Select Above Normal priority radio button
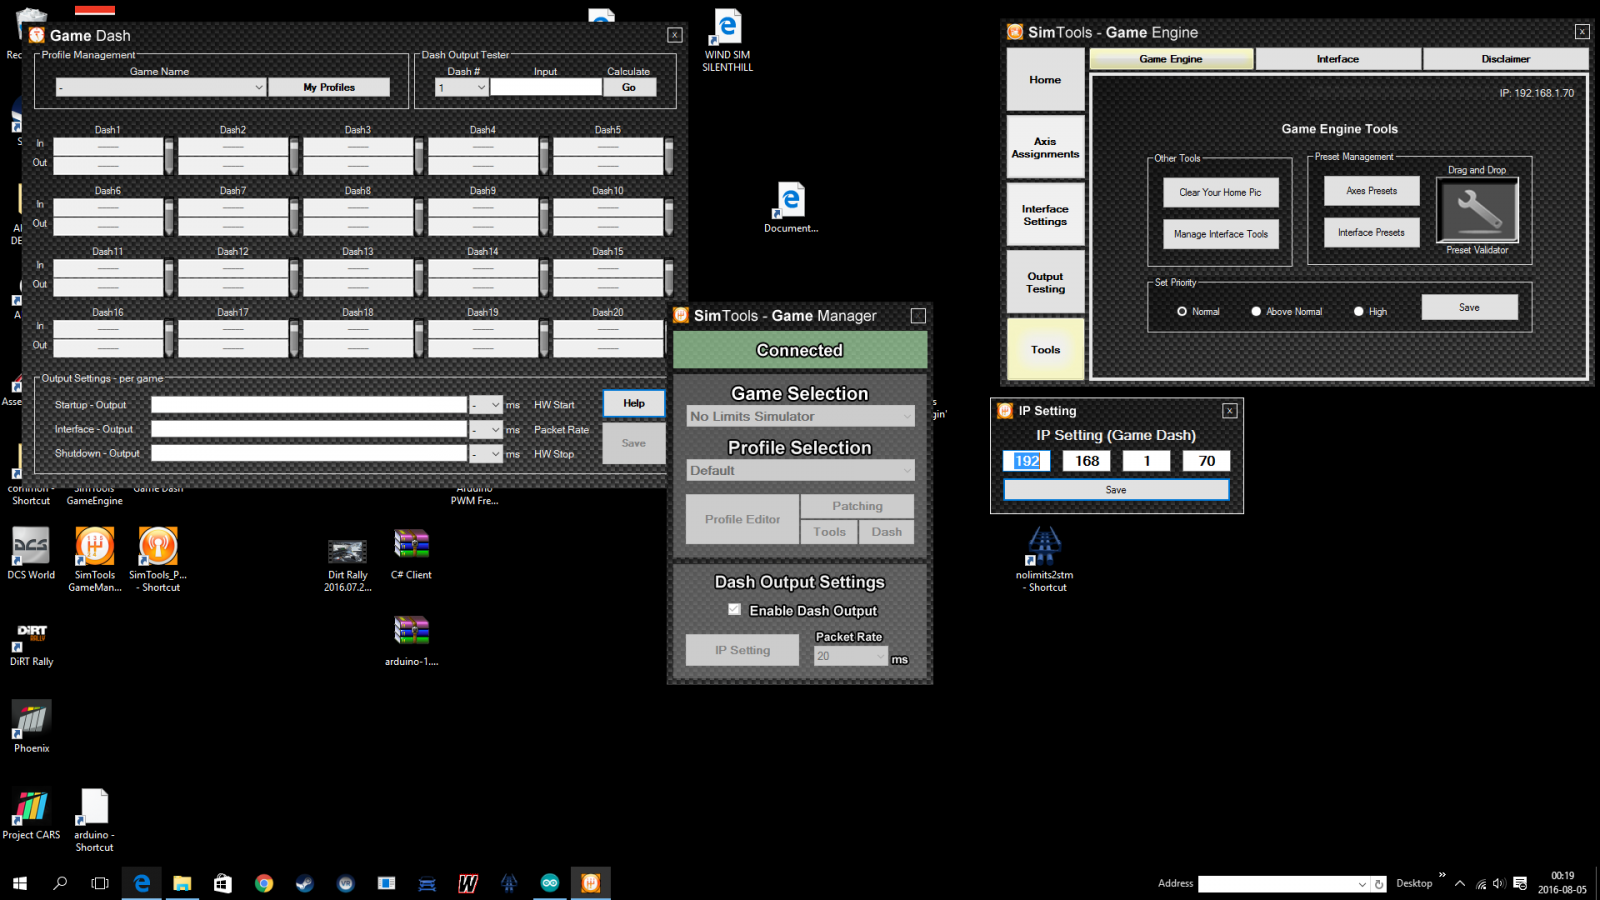The image size is (1600, 900). coord(1256,311)
